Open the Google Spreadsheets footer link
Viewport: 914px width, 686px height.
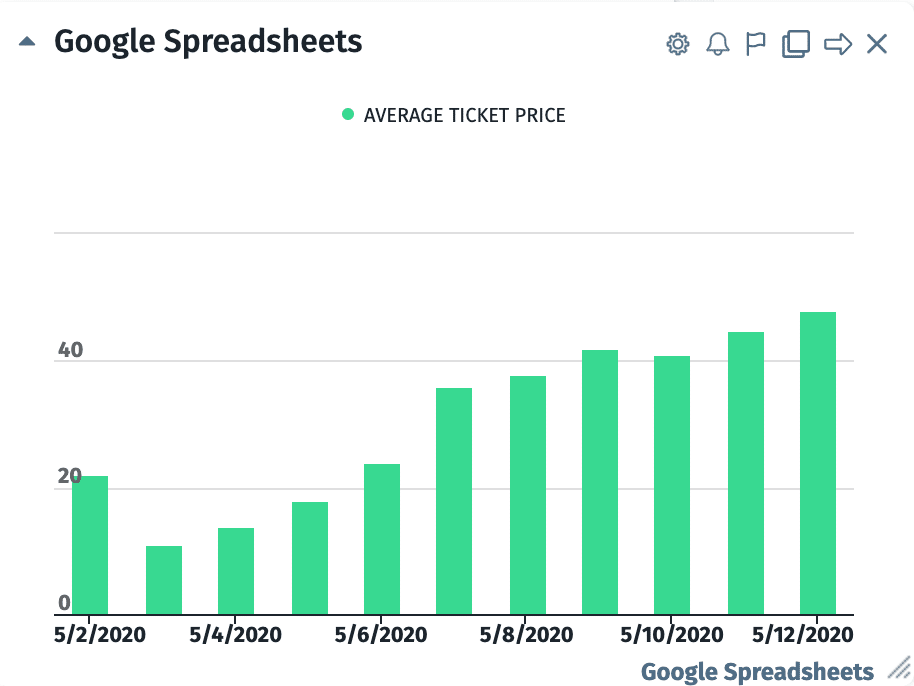coord(757,671)
